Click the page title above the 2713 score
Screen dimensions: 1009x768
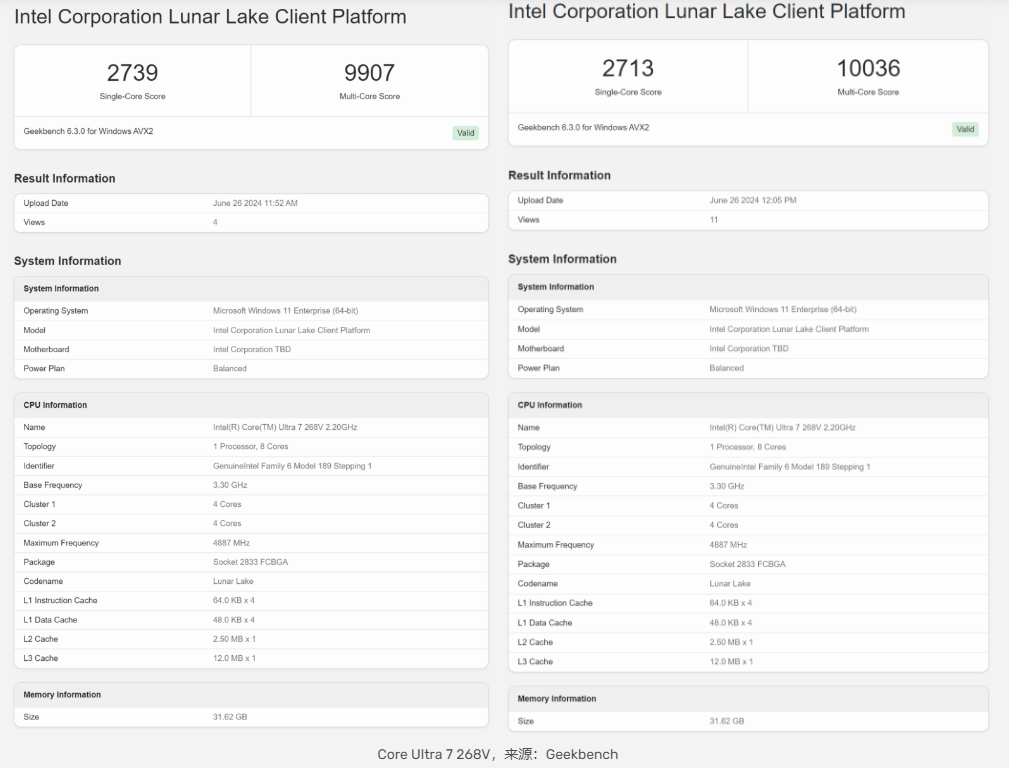tap(706, 12)
